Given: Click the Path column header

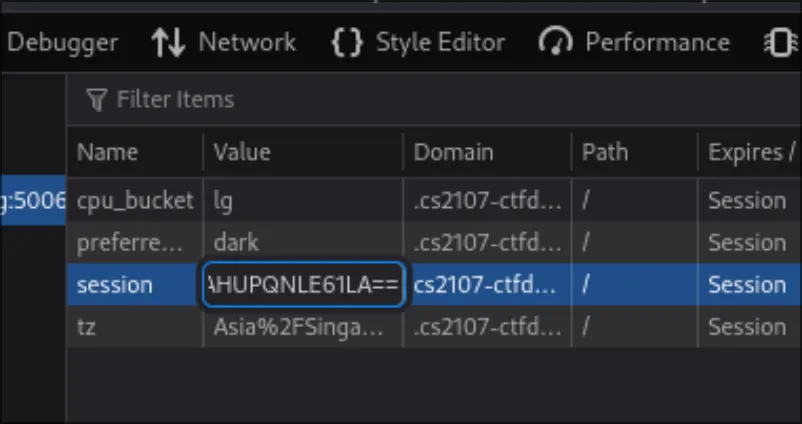Looking at the screenshot, I should pos(605,153).
